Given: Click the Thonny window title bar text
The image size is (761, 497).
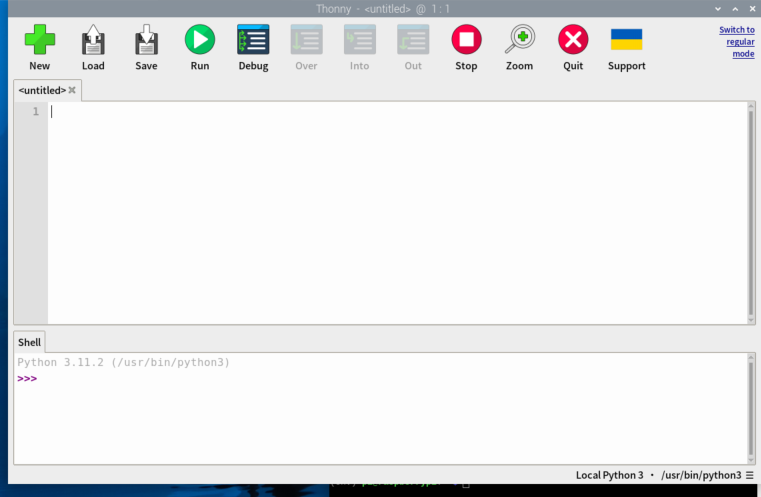Looking at the screenshot, I should [x=383, y=9].
